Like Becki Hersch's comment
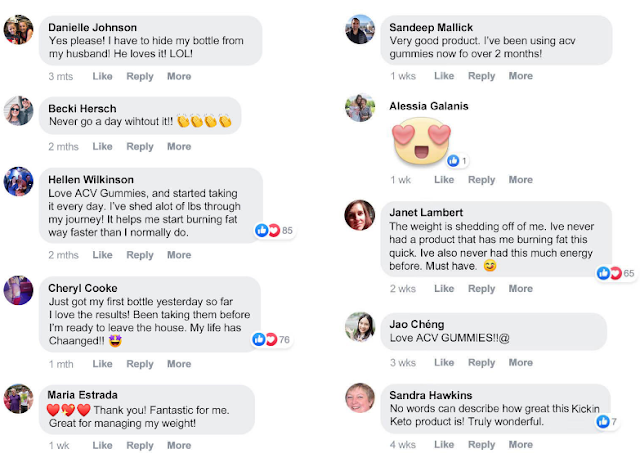 [102, 147]
